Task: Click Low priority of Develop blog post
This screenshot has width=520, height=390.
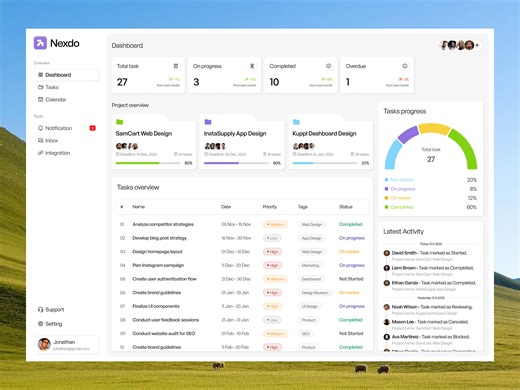Action: point(272,238)
